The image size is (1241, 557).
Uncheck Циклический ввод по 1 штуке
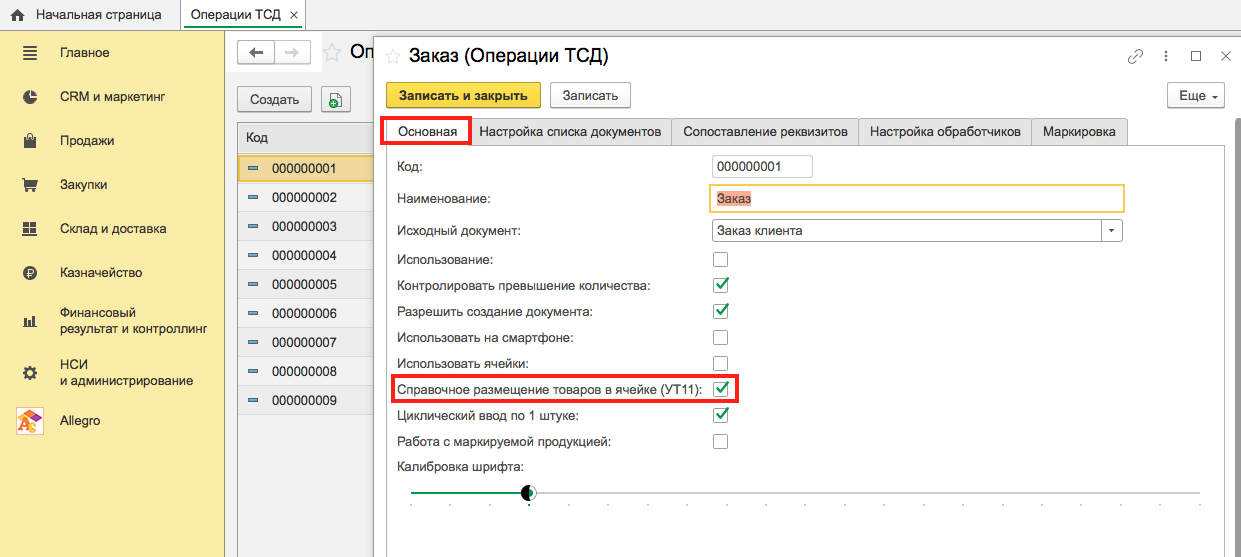coord(720,415)
